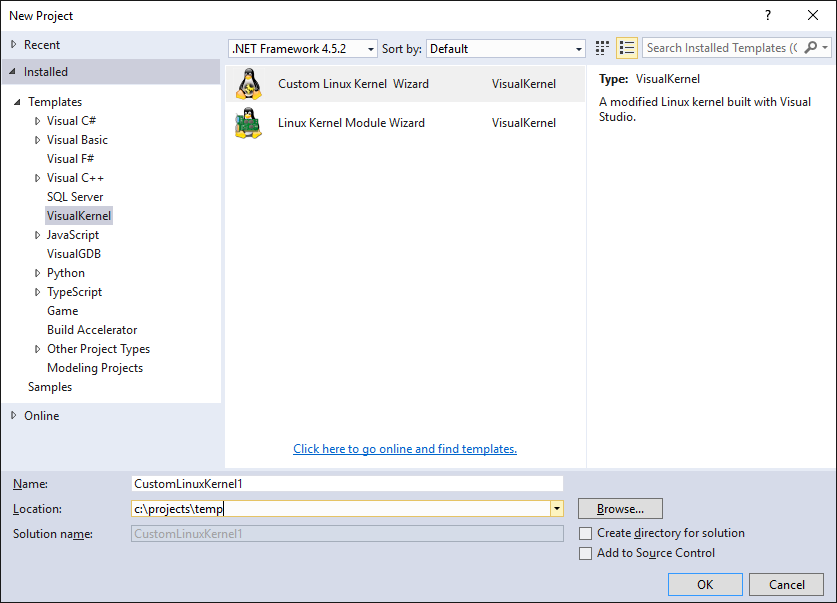Select VisualGDB template category

[x=74, y=254]
